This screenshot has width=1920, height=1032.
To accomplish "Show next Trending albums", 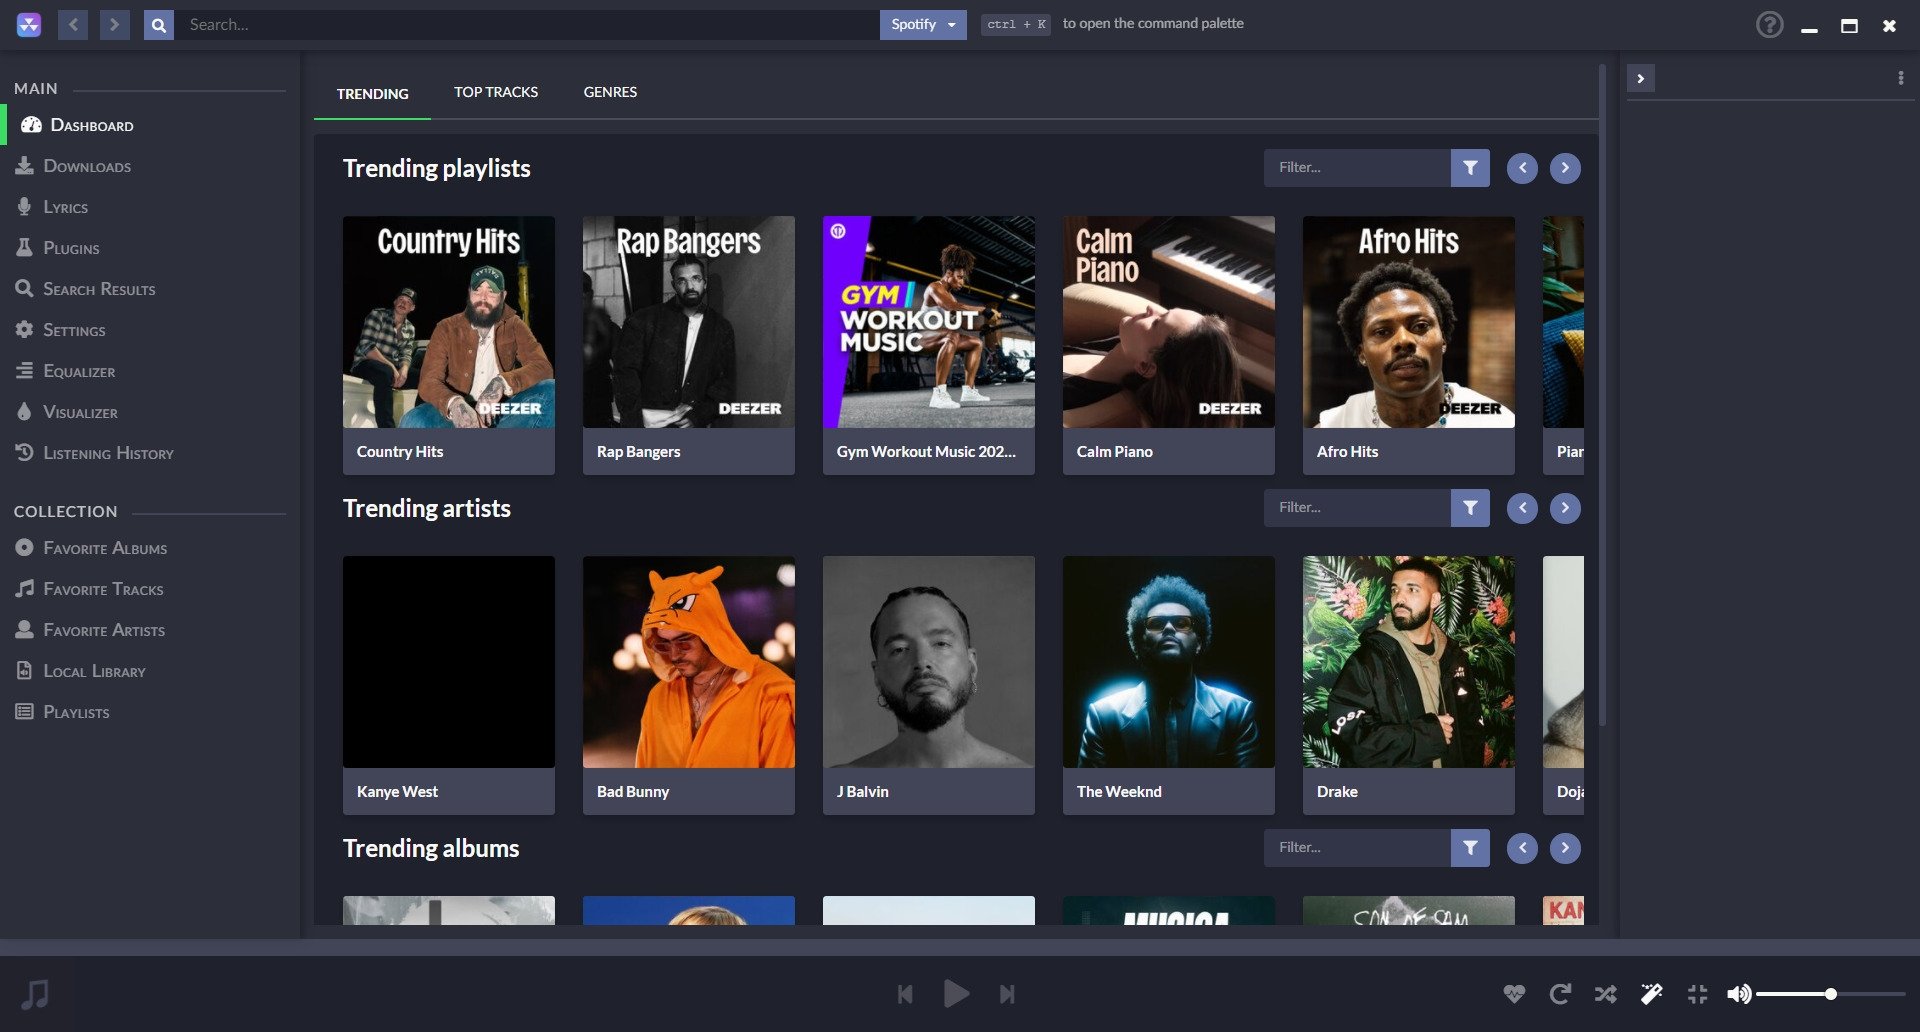I will pos(1565,848).
